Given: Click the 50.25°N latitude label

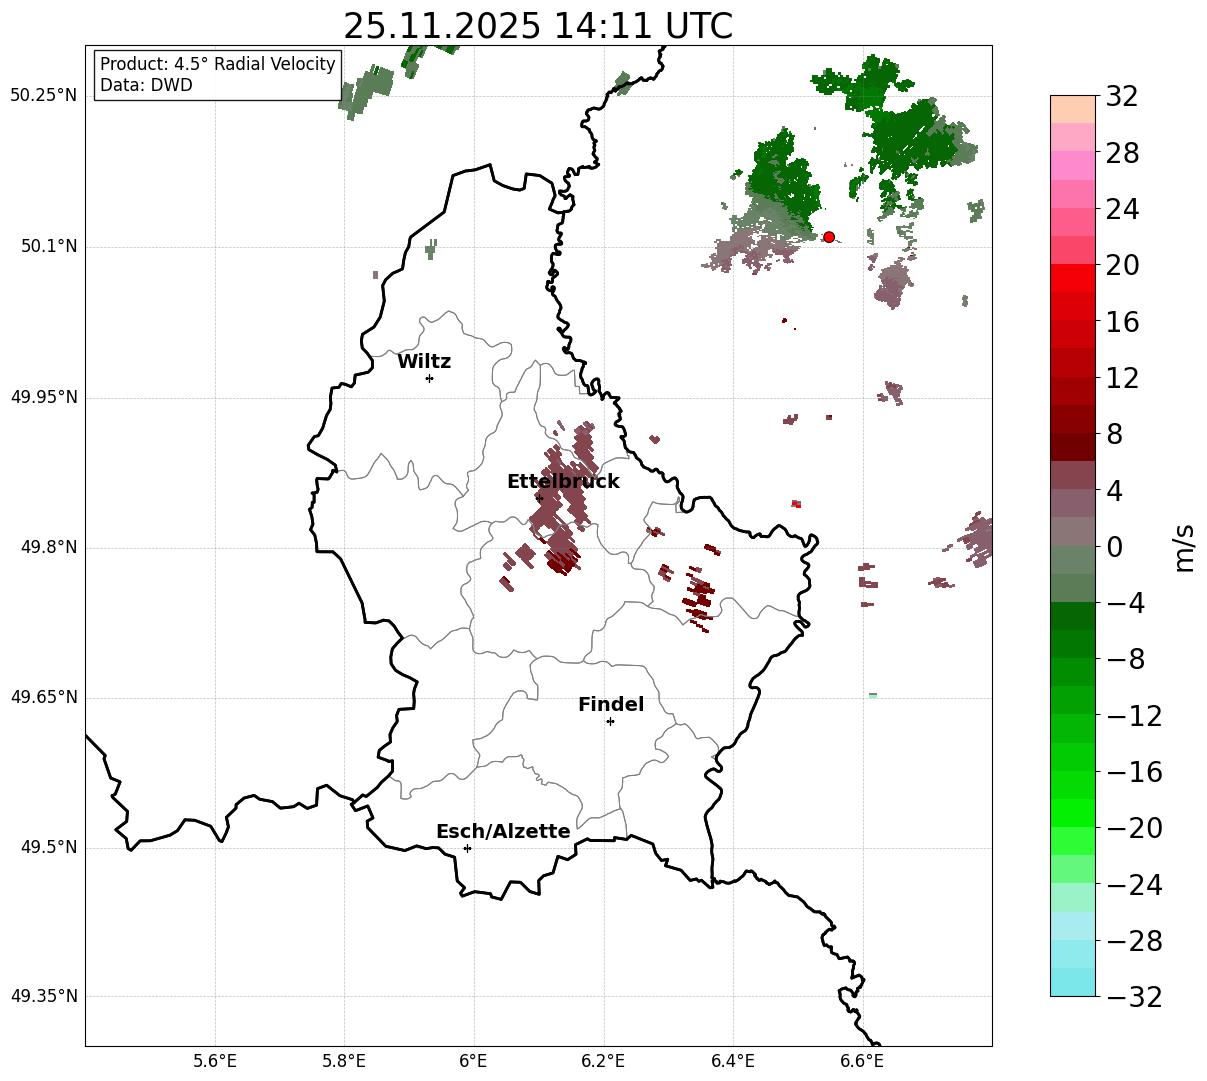Looking at the screenshot, I should click(43, 96).
